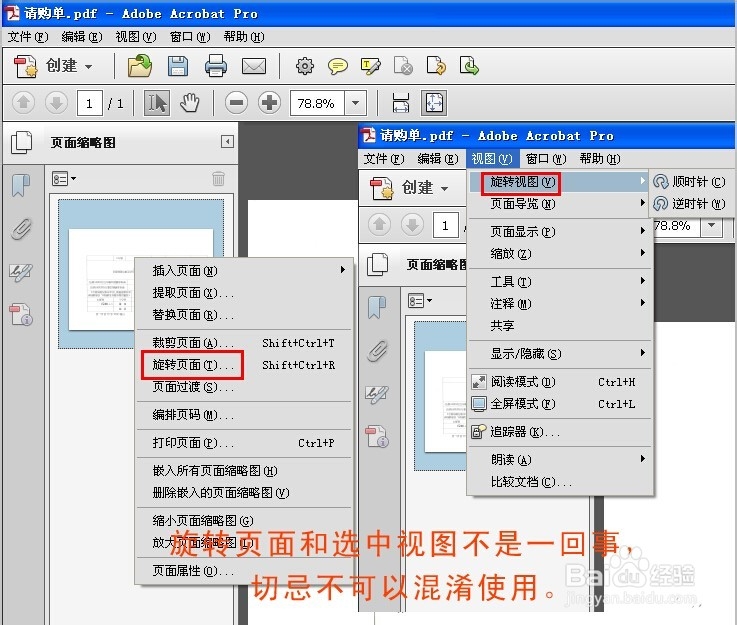Choose 旋转页面 from context menu
This screenshot has height=625, width=737.
click(243, 365)
